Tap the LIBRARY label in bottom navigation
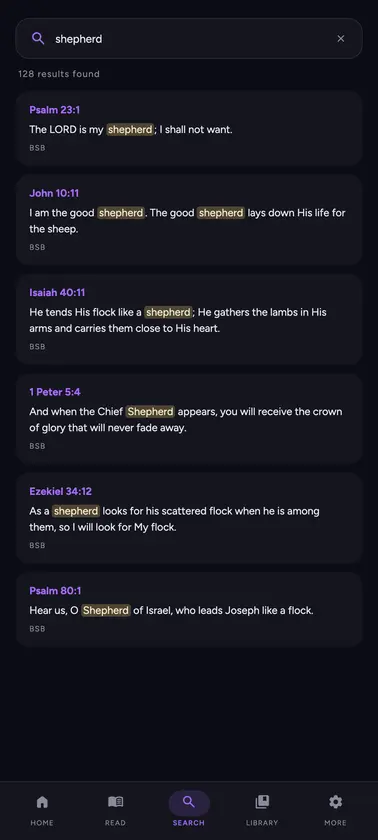The image size is (378, 840). 262,822
